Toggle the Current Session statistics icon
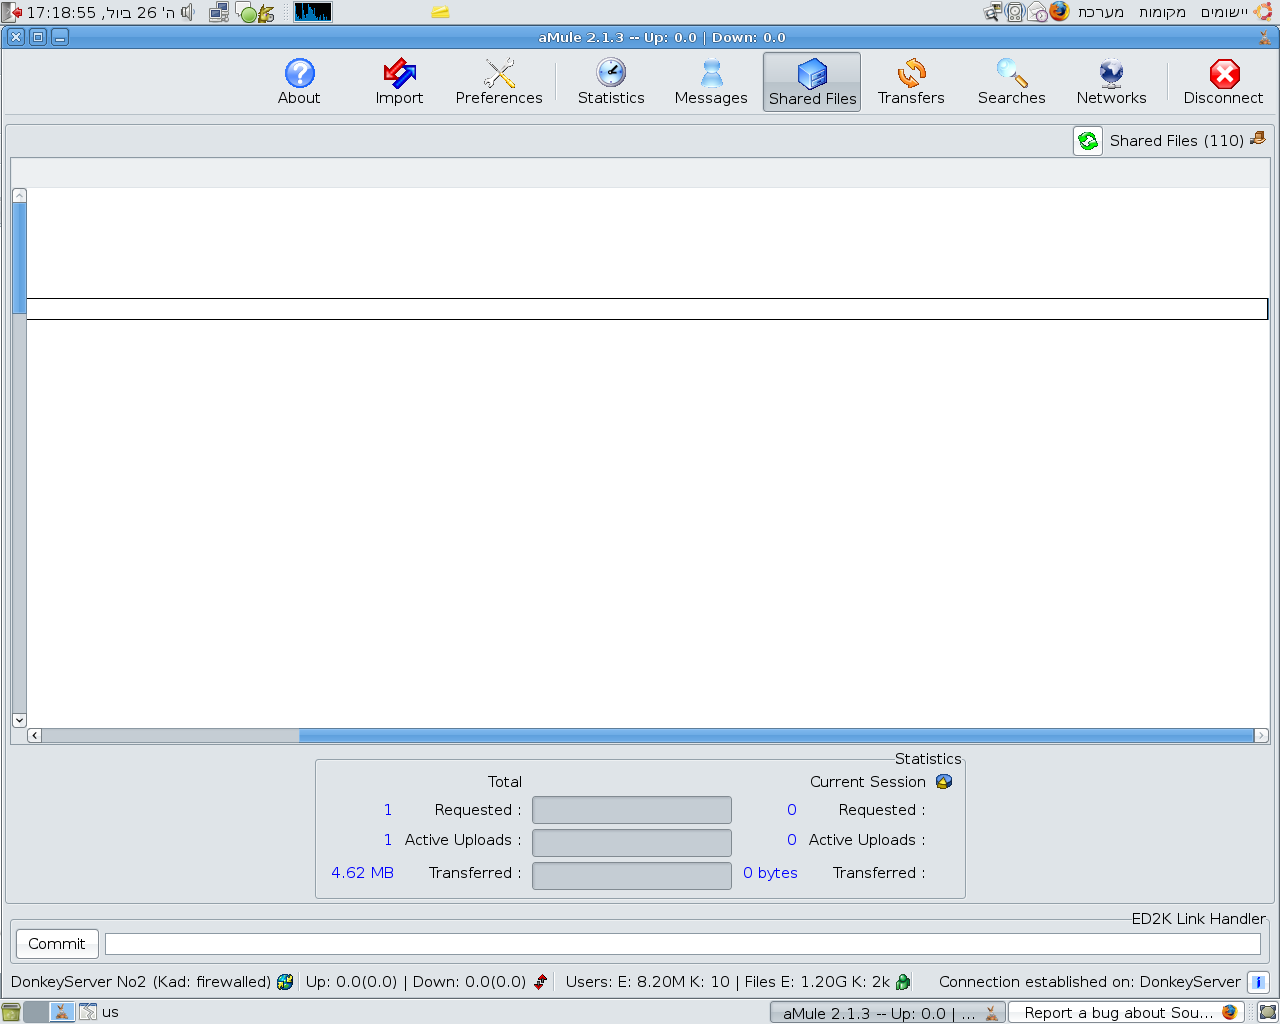 [x=943, y=782]
